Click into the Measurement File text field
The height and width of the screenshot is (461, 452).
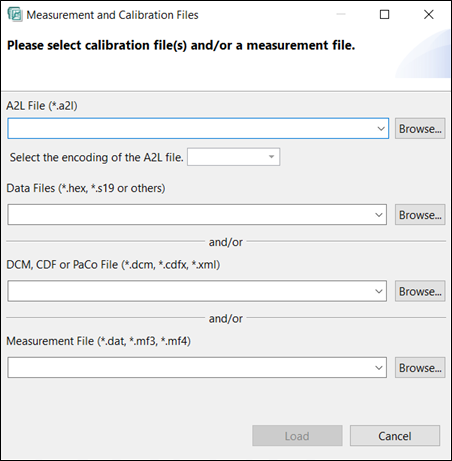tap(190, 367)
